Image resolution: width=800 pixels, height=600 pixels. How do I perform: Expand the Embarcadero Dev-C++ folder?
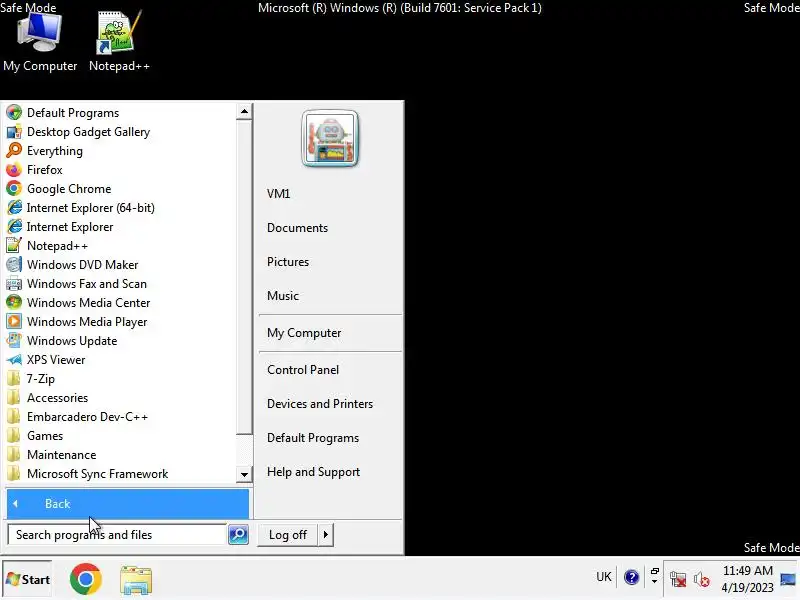pos(77,417)
